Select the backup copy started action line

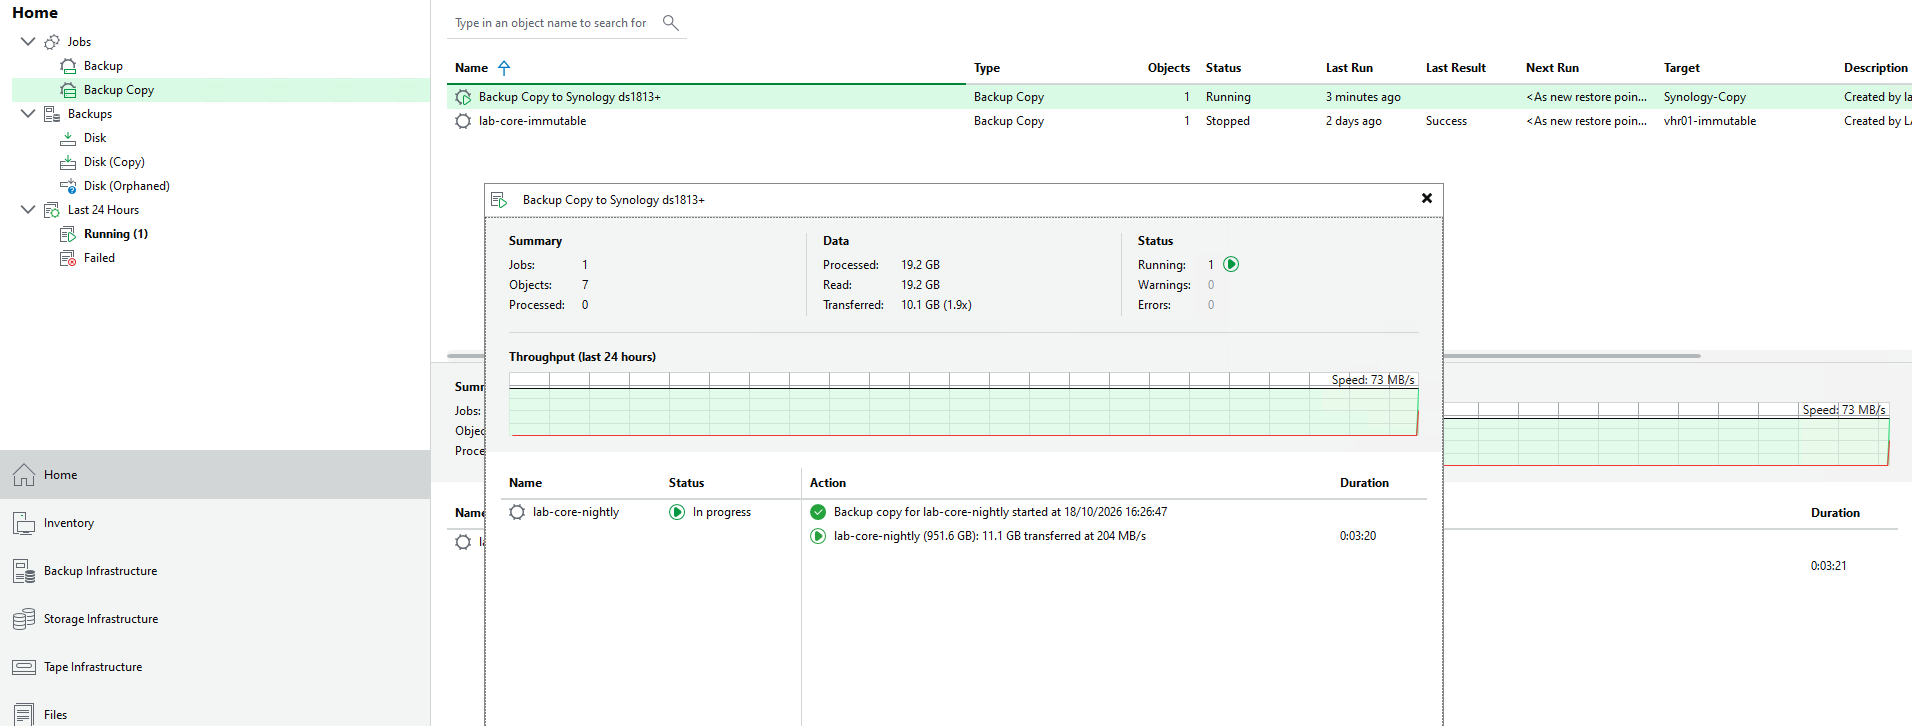1000,512
